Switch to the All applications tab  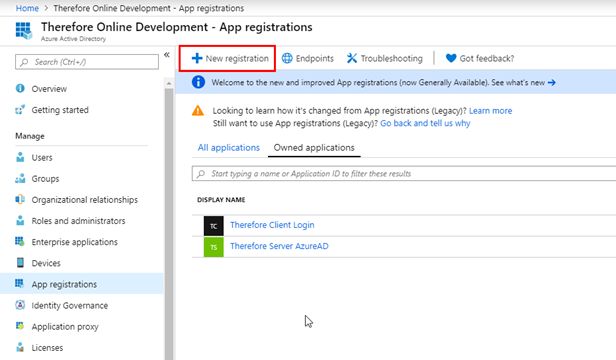click(x=229, y=148)
